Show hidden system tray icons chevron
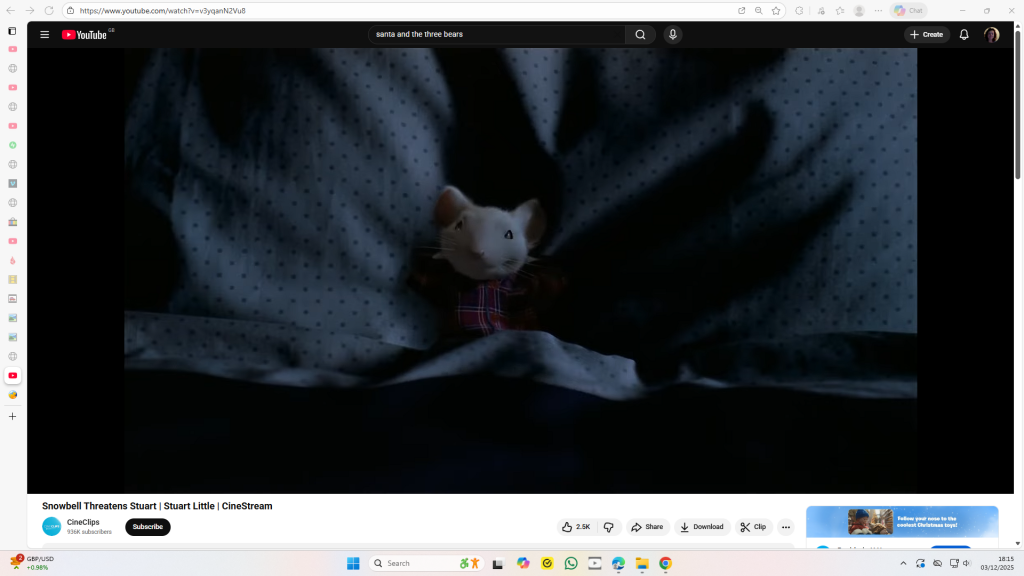This screenshot has height=576, width=1024. 904,563
